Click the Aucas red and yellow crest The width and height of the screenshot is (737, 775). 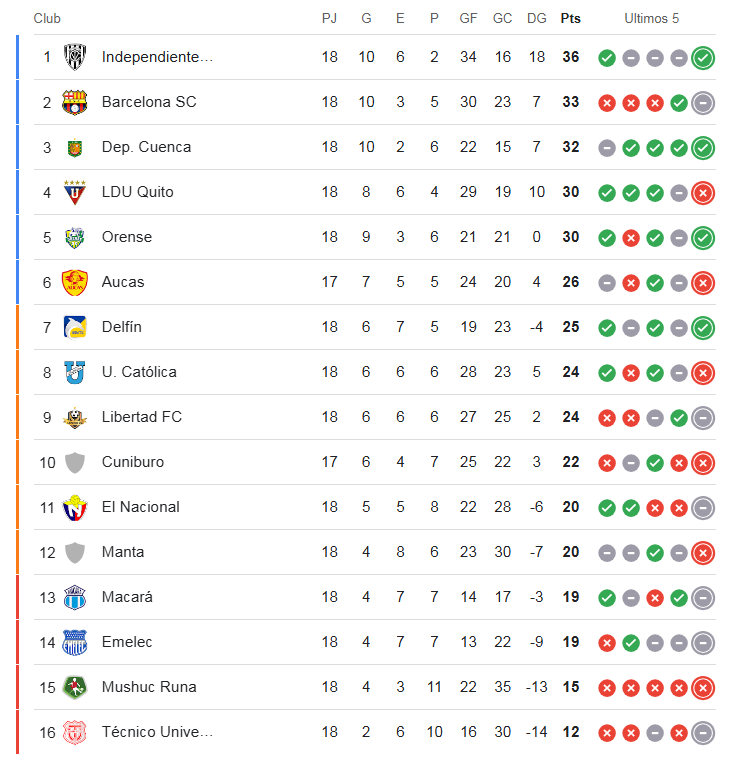point(75,282)
